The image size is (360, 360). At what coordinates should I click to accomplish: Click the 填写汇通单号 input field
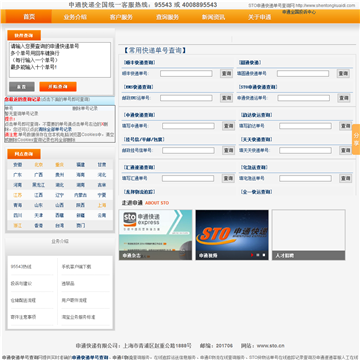tap(188, 179)
